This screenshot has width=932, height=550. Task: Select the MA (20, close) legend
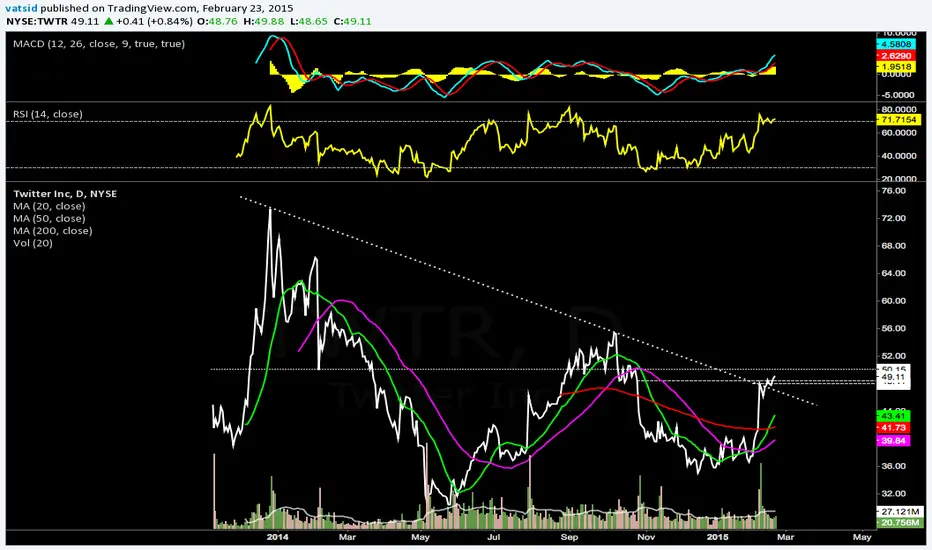pos(49,206)
